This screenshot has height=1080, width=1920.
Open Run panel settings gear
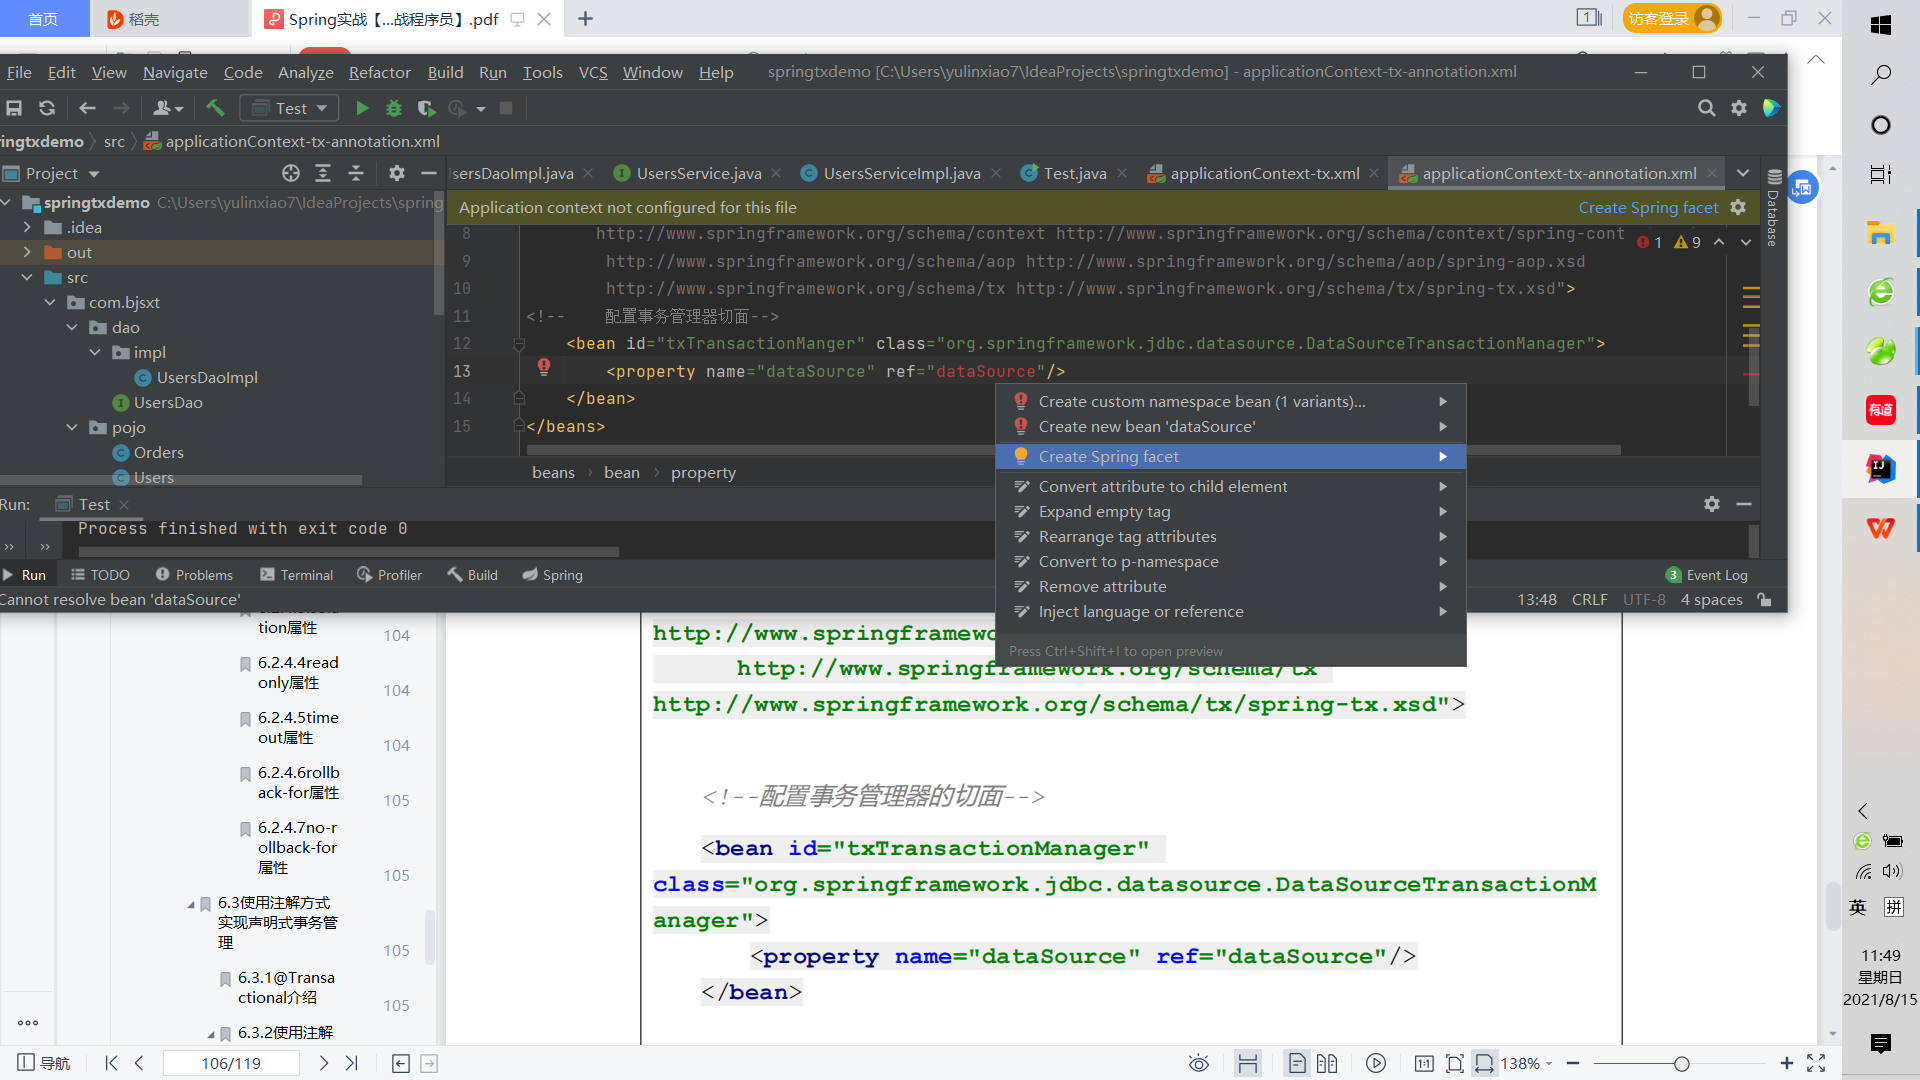(x=1712, y=504)
